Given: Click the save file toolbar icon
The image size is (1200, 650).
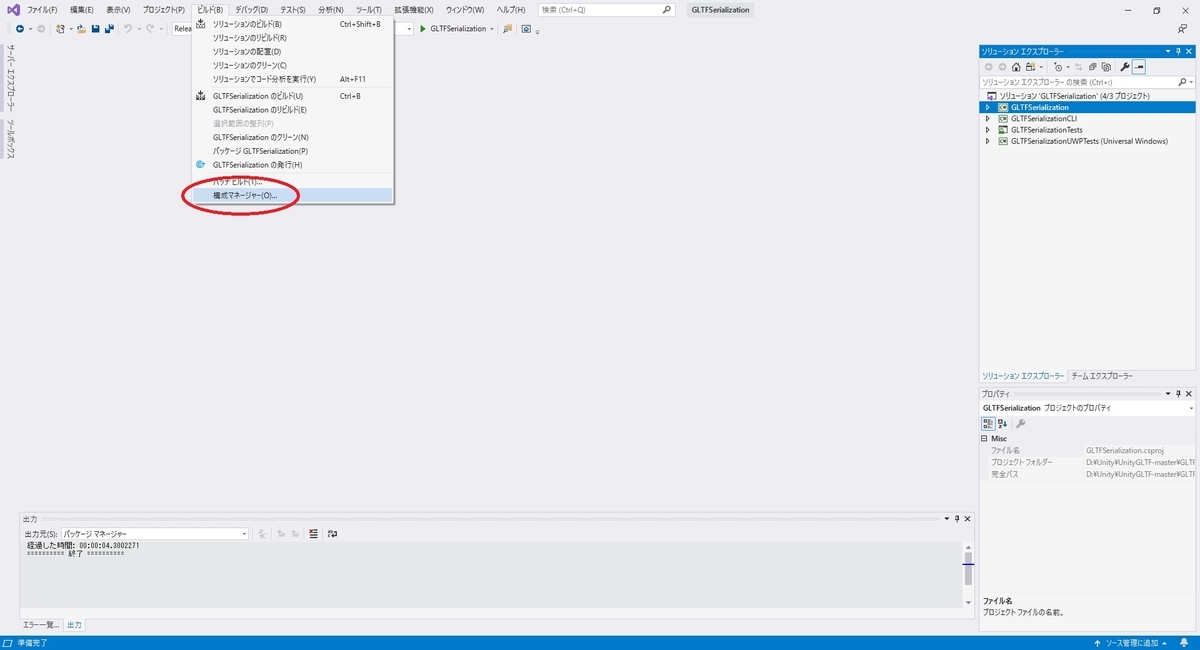Looking at the screenshot, I should [95, 28].
